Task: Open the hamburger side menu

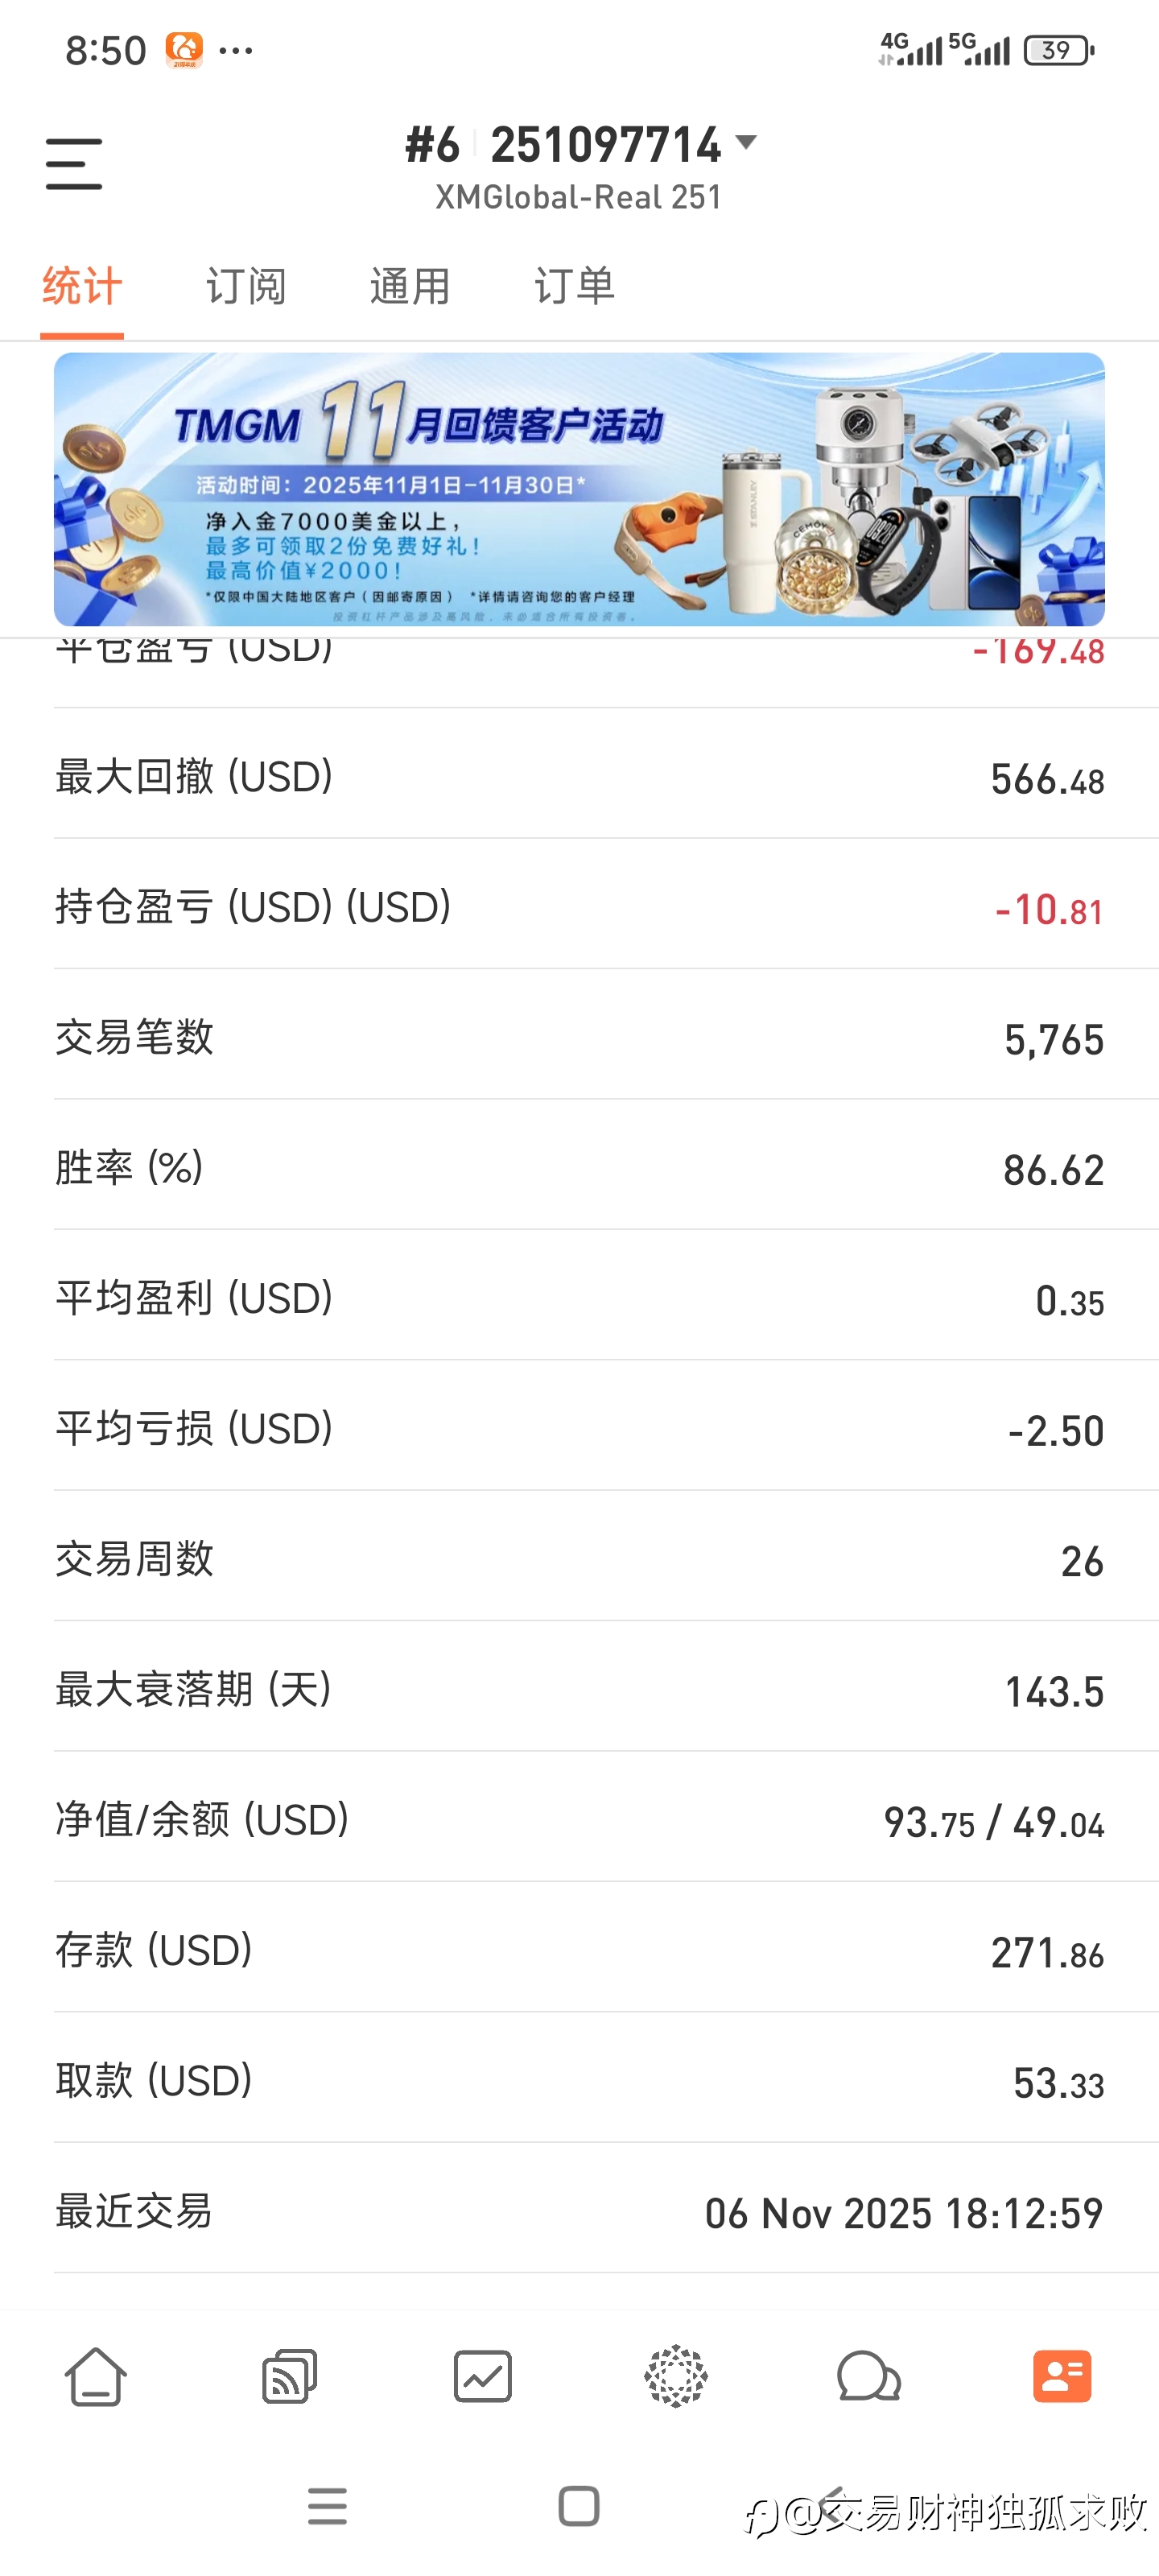Action: click(x=74, y=164)
